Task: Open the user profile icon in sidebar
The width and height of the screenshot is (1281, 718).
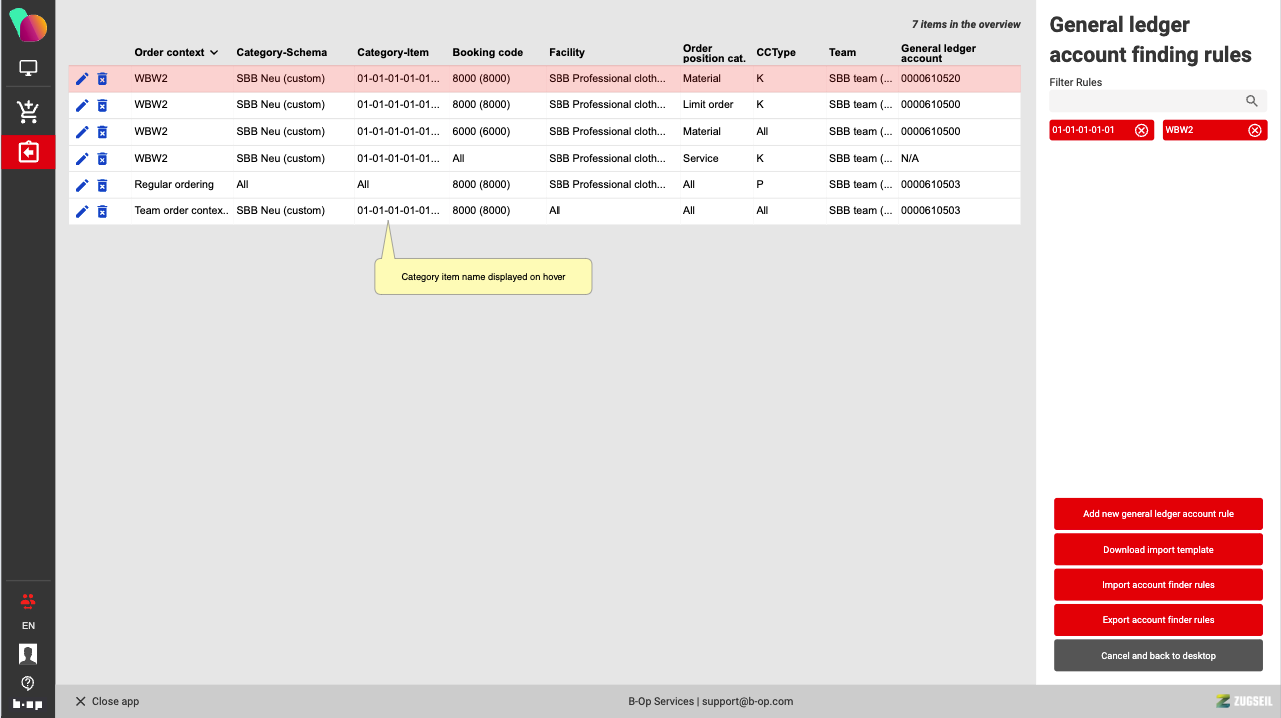Action: click(x=28, y=654)
